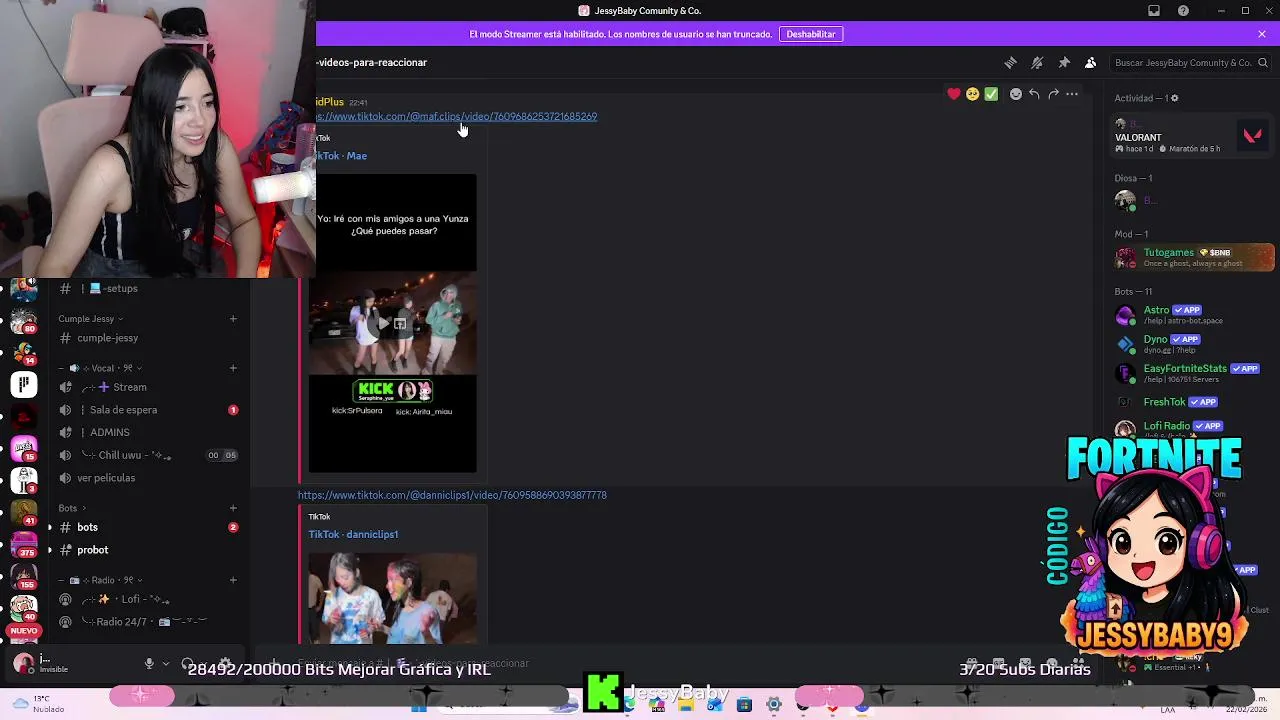Open the server with 41 badge
The height and width of the screenshot is (720, 1280).
click(x=24, y=513)
